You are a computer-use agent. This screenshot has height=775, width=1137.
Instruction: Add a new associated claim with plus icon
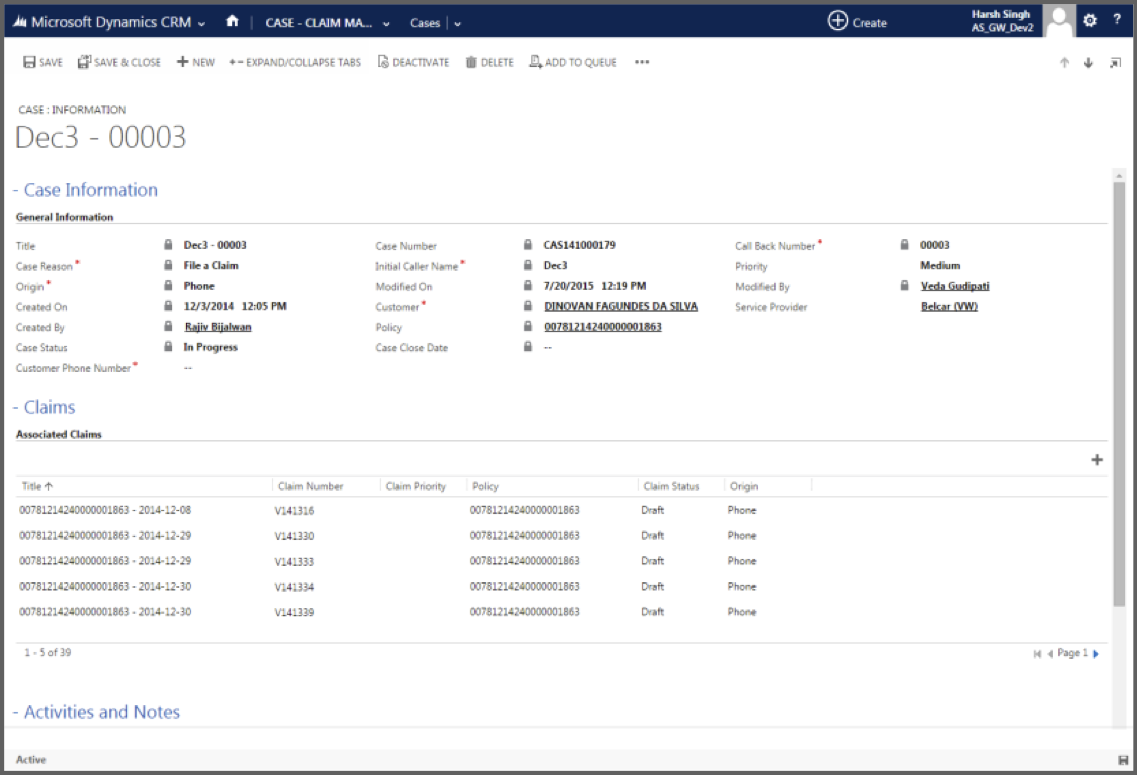coord(1096,460)
